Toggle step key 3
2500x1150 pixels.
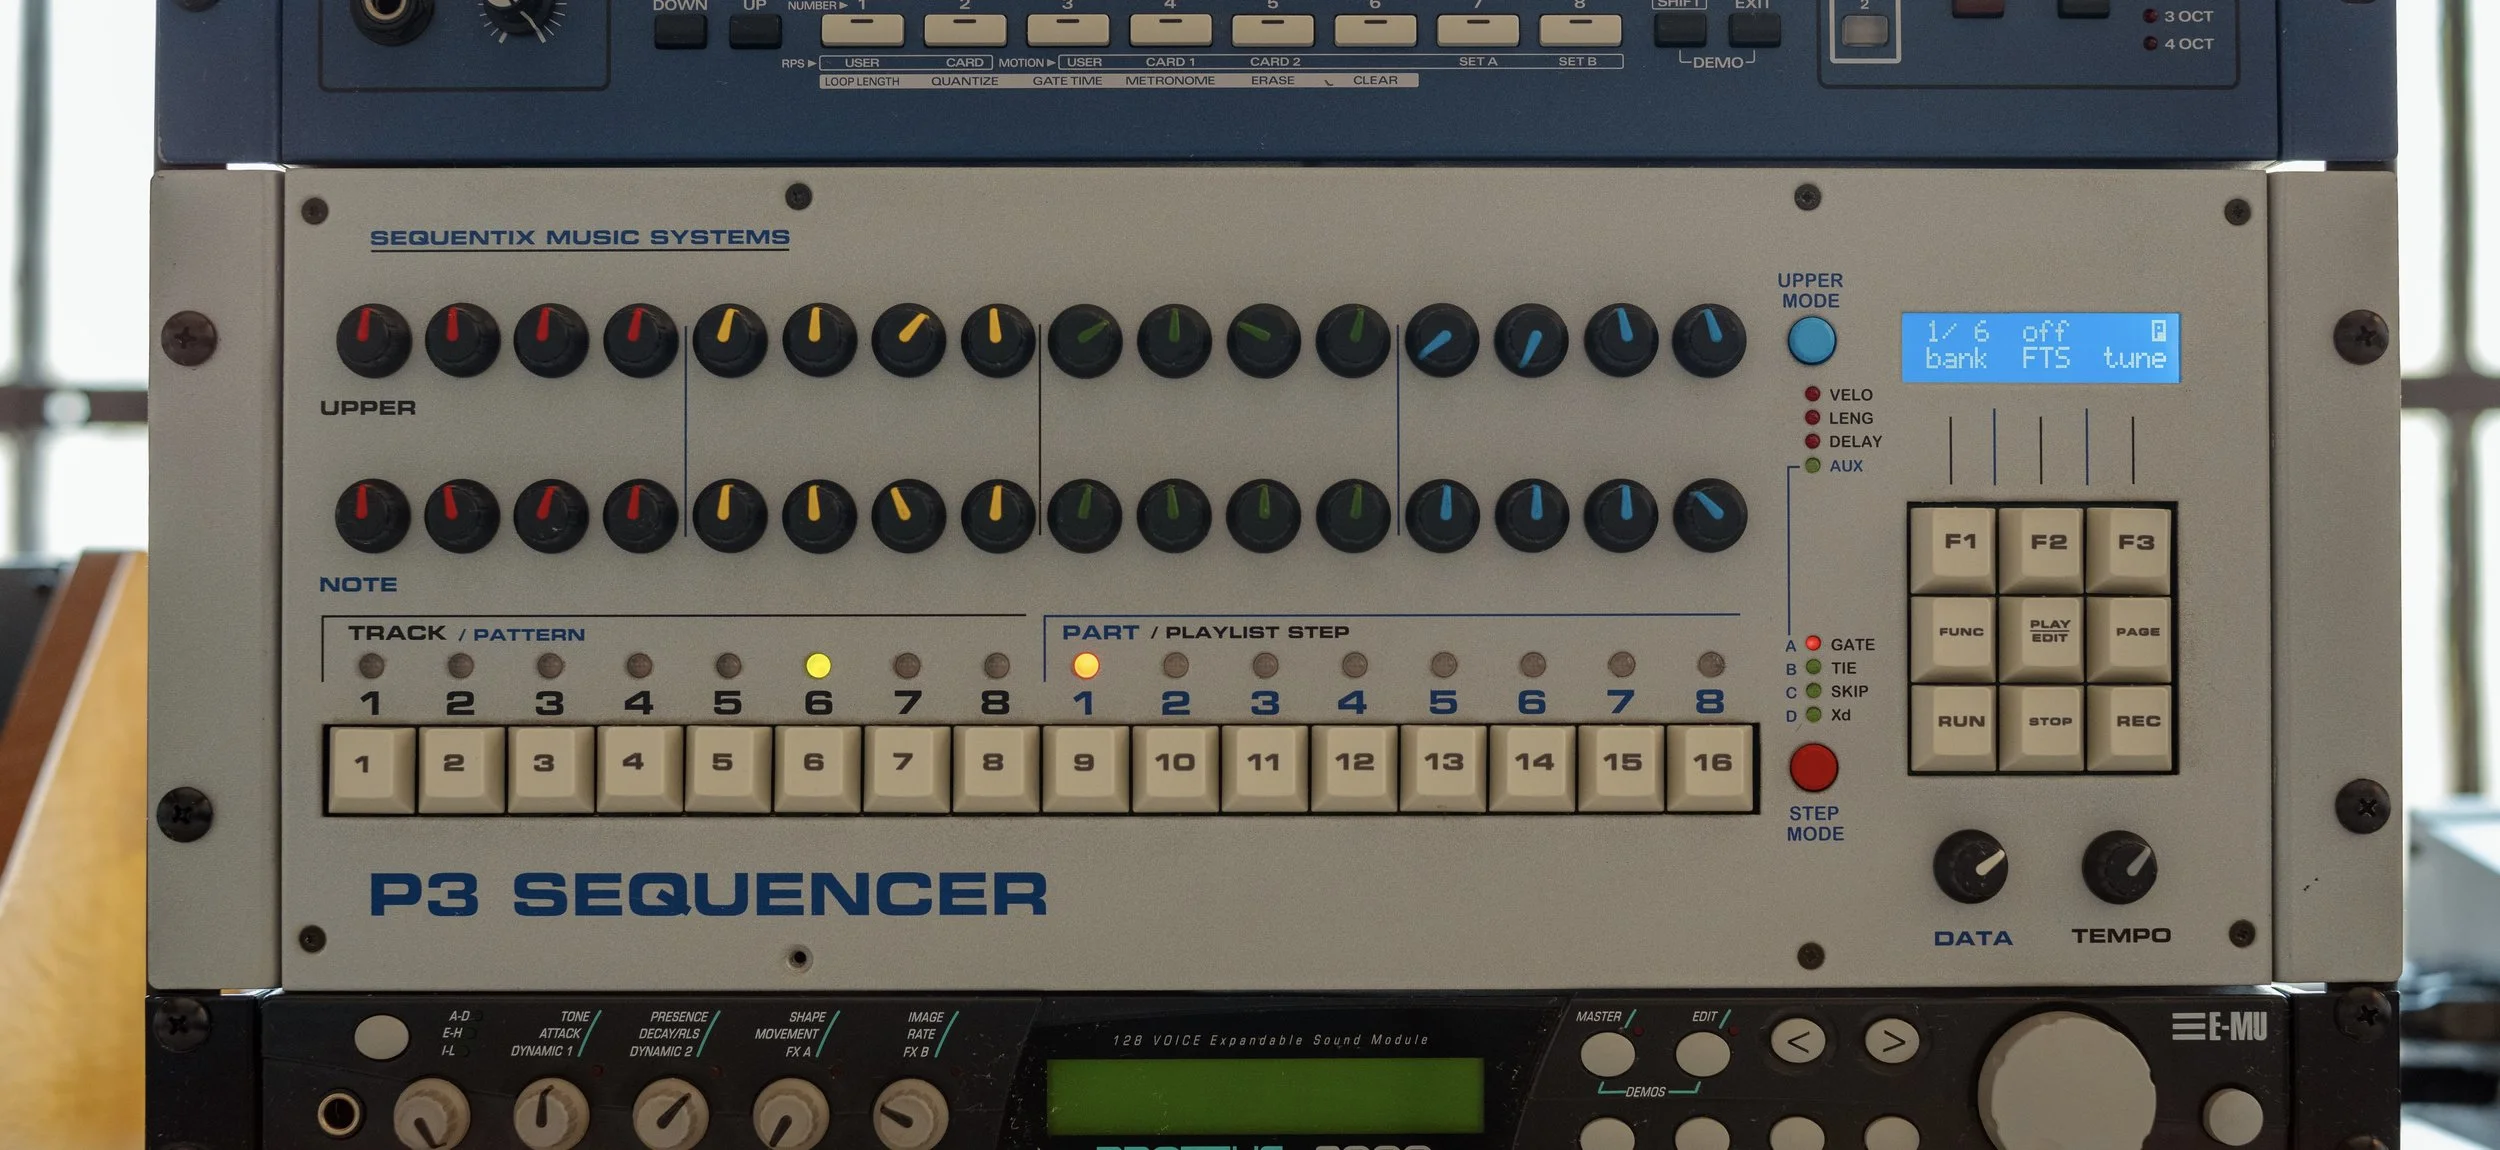tap(550, 768)
